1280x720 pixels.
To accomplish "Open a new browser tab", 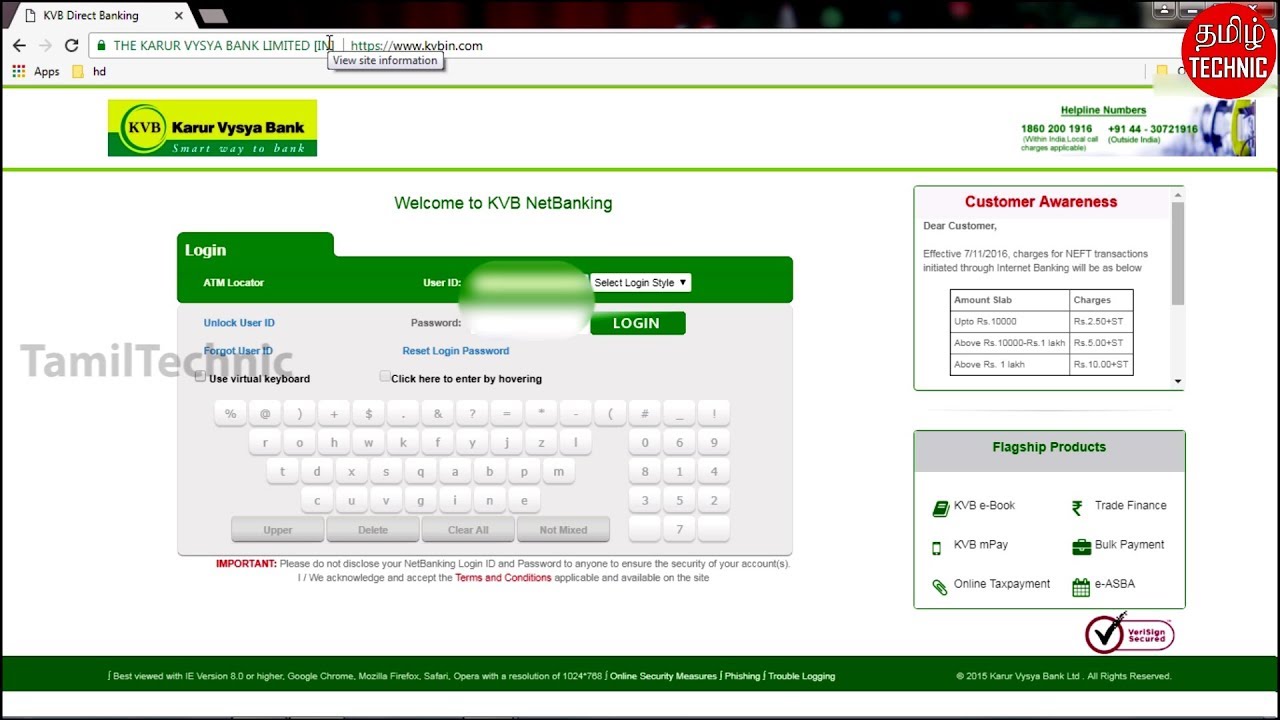I will (x=213, y=16).
